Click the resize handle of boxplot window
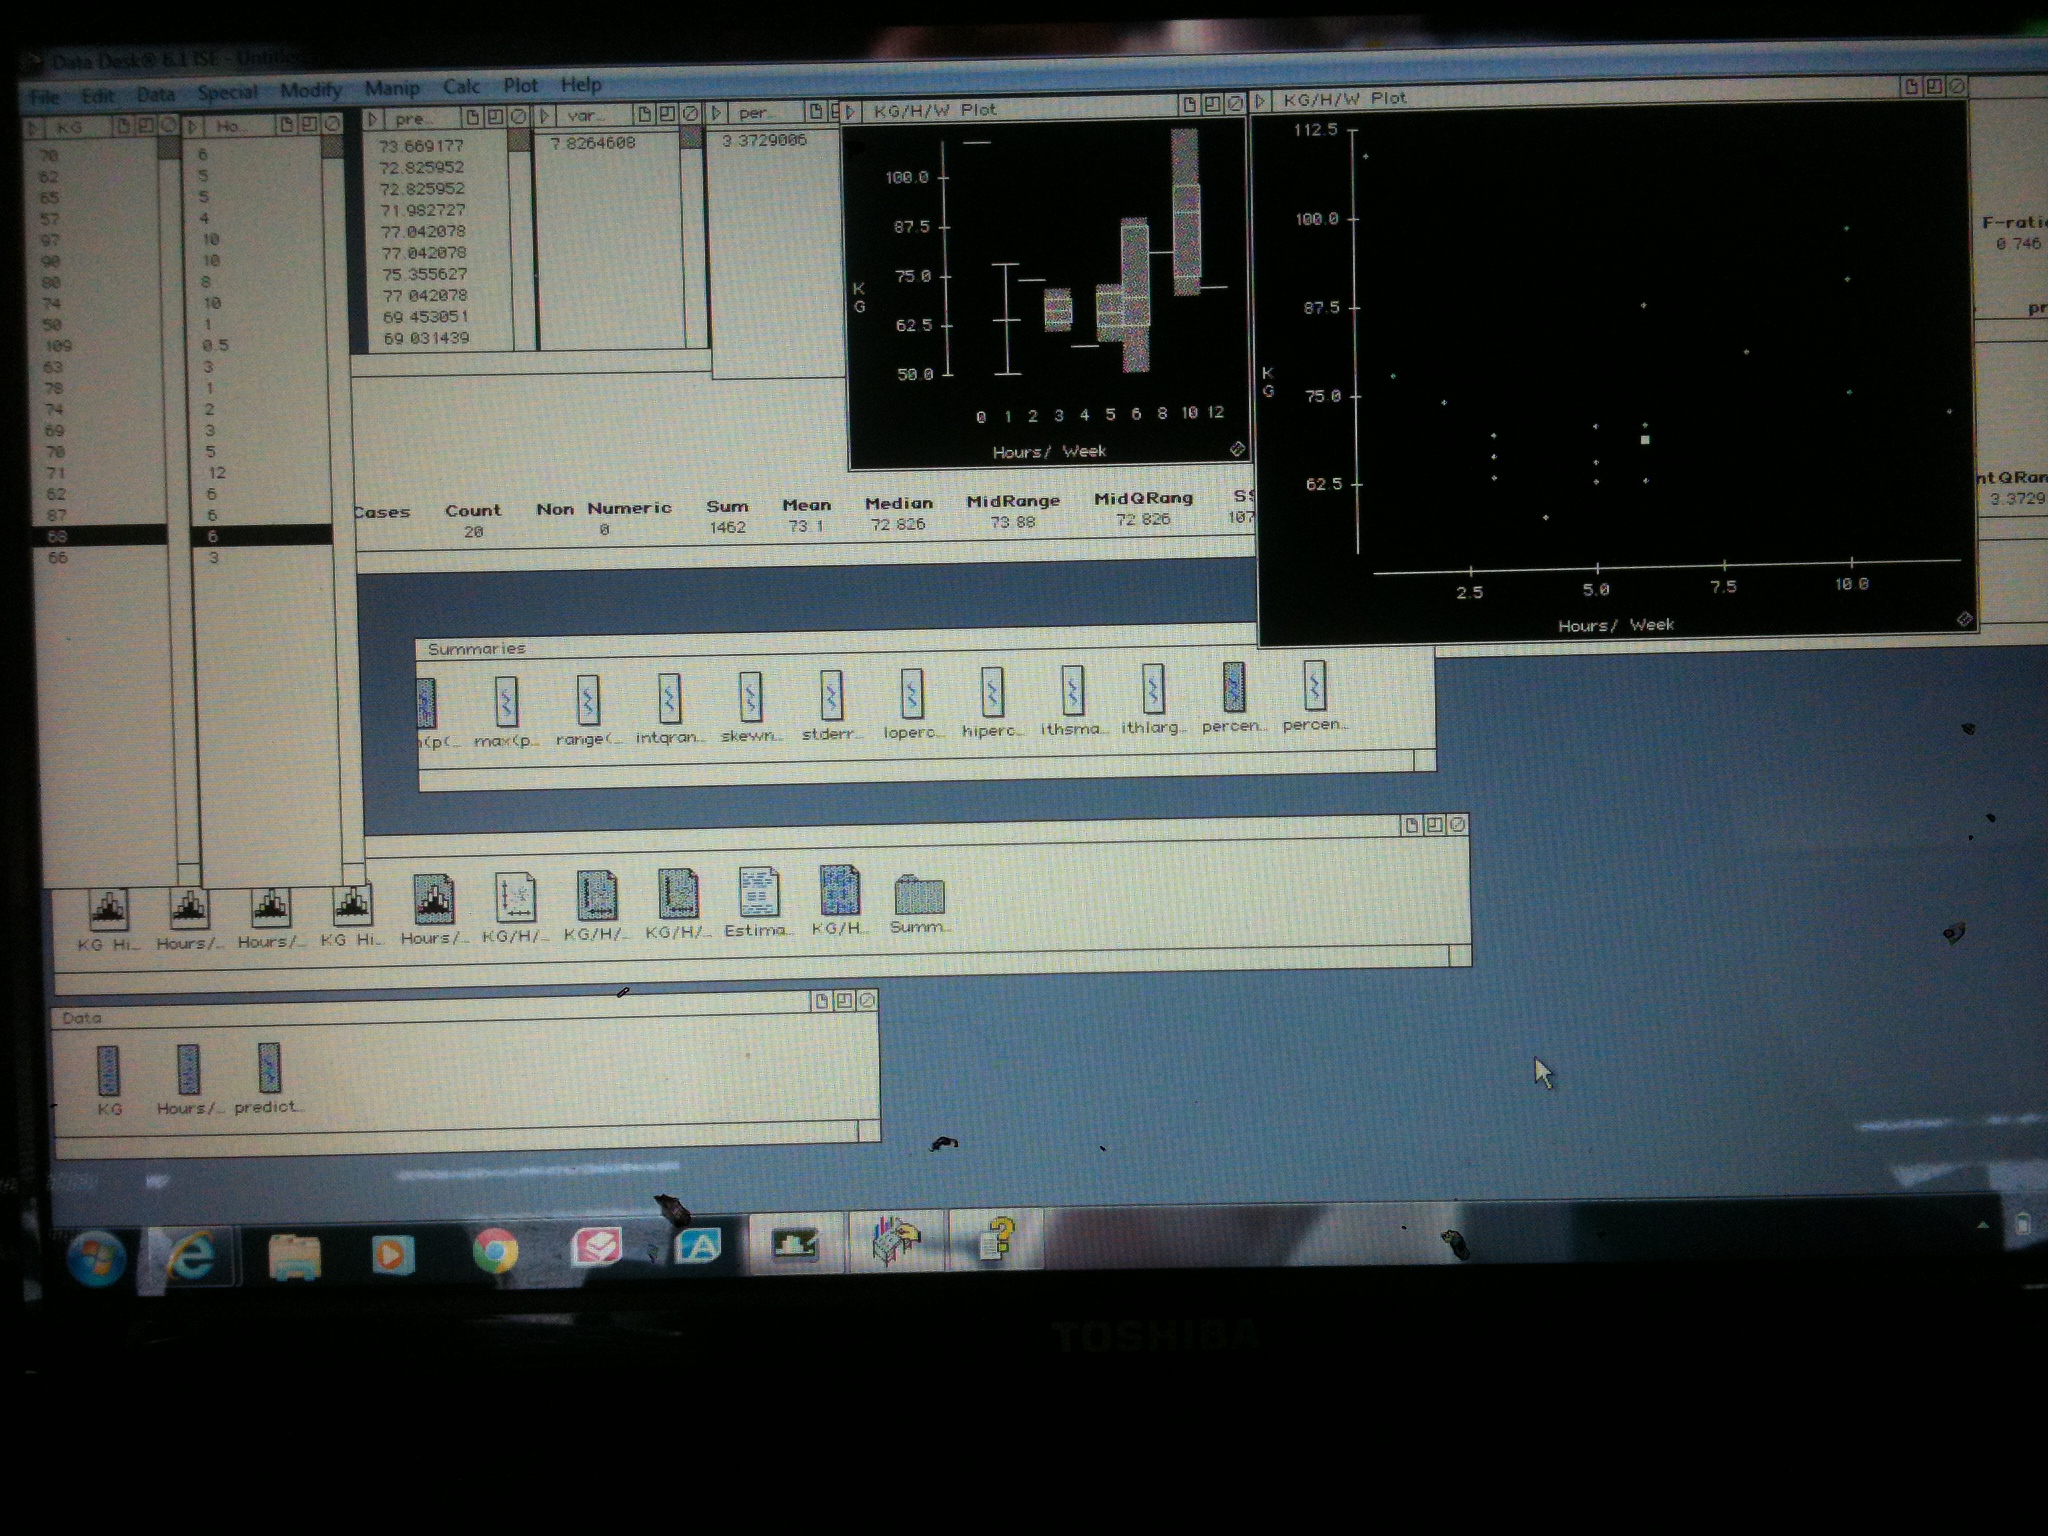Screen dimensions: 2048x1536 point(1237,450)
